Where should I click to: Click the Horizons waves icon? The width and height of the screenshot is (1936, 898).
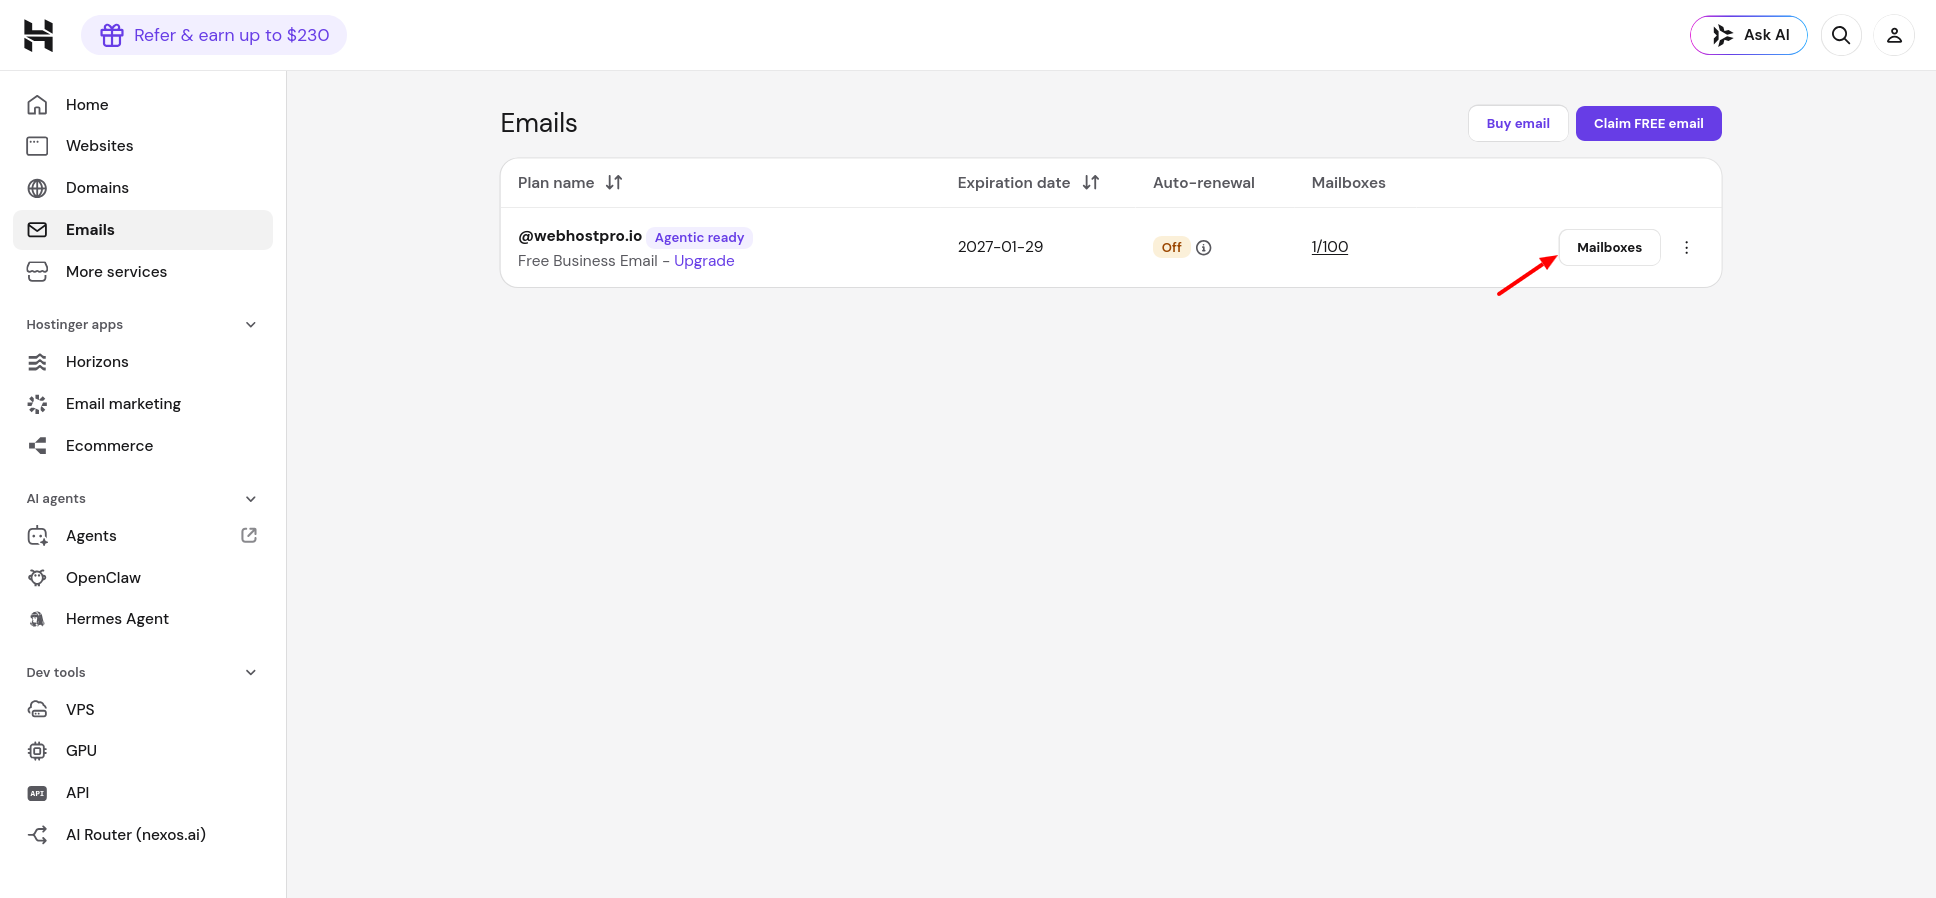[37, 362]
